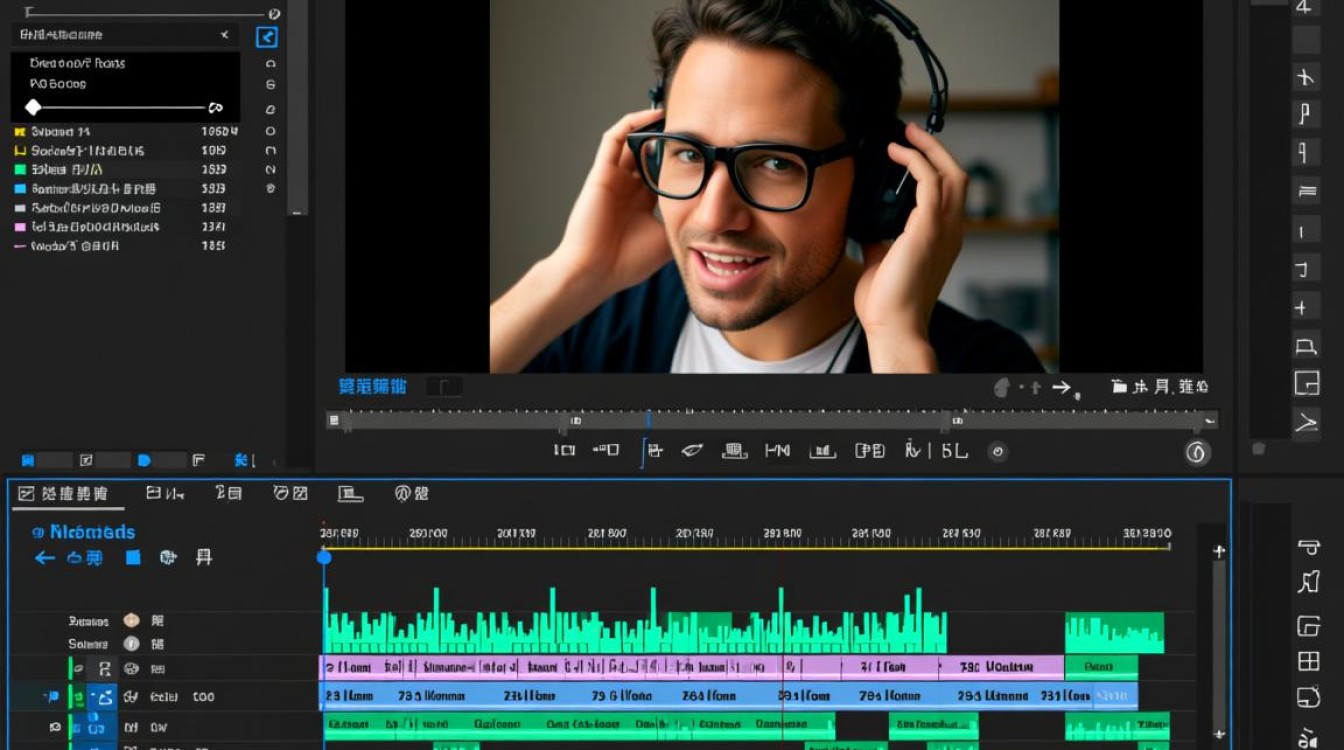
Task: Click the solid blue square icon beside the back arrow
Action: click(133, 558)
